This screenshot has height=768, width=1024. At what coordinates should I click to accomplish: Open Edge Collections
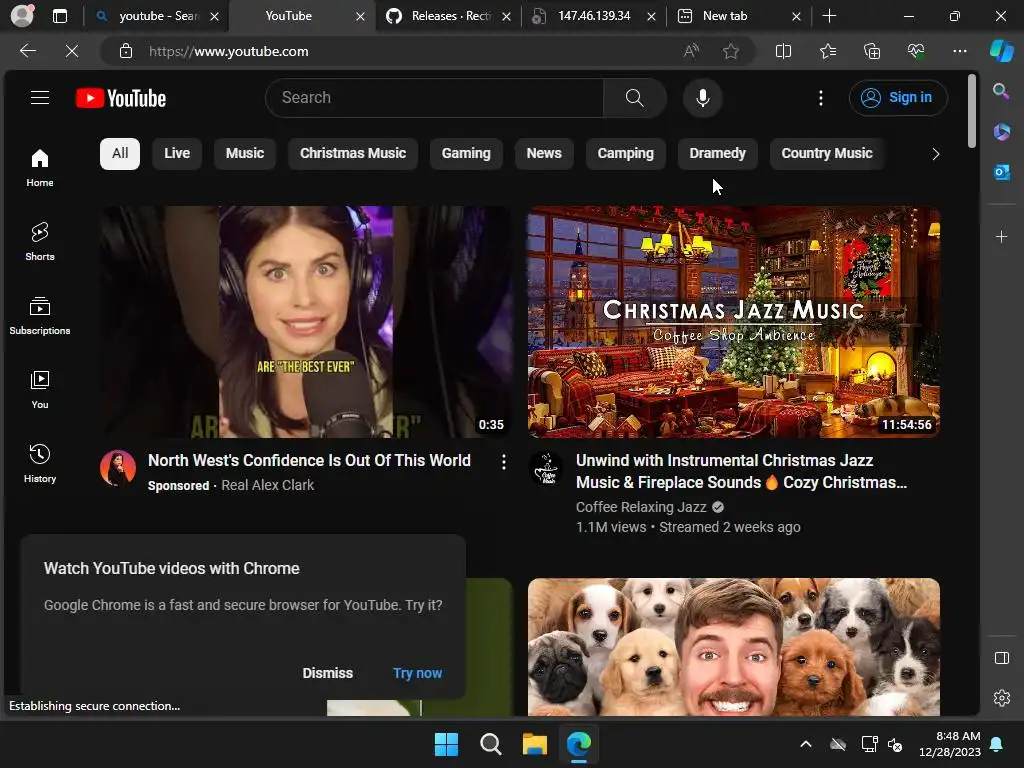pos(872,51)
